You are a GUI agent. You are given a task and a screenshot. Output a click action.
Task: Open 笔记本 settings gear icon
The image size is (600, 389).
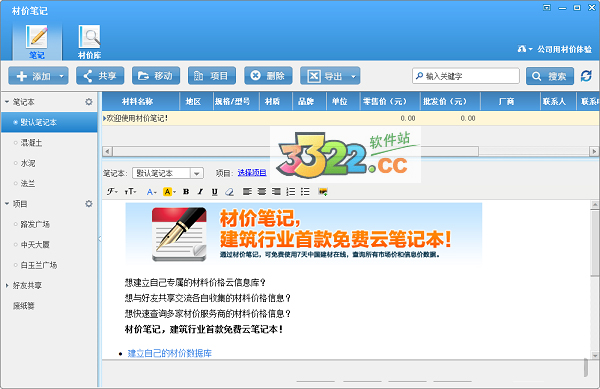tap(89, 102)
